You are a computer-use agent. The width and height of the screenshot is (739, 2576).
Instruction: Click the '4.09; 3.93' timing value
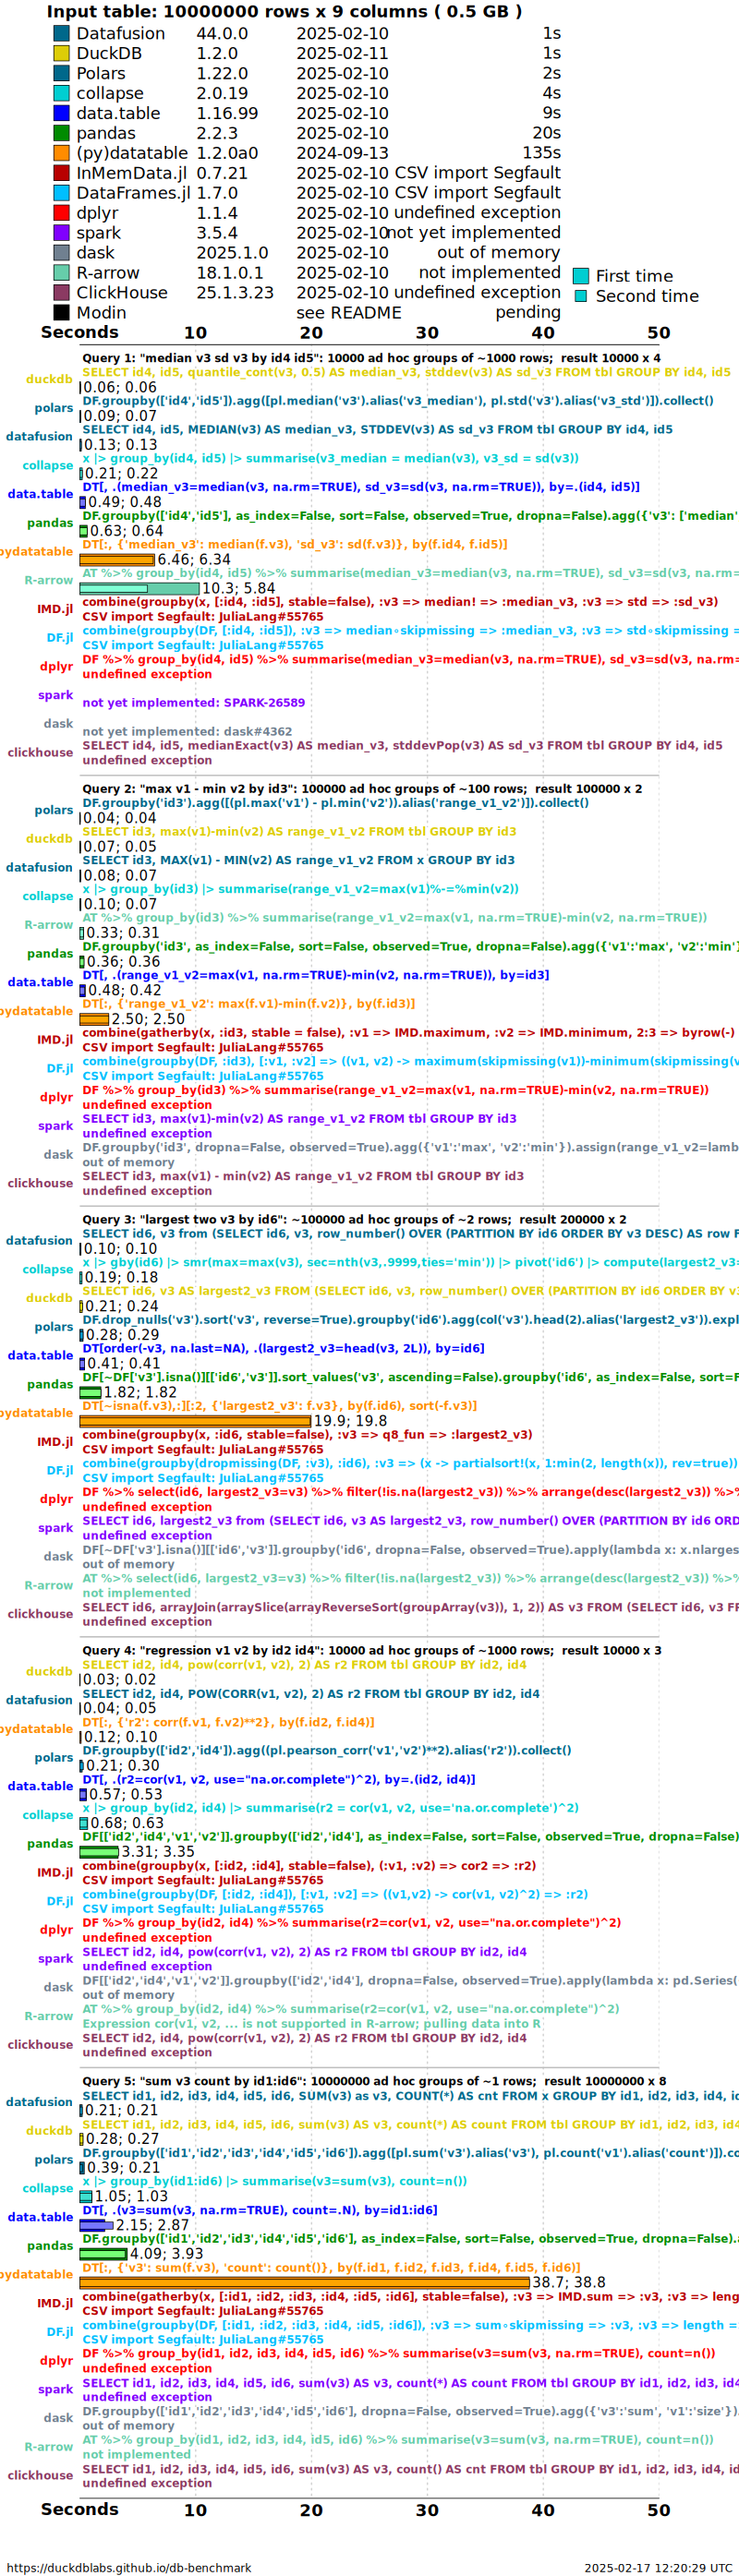click(167, 2254)
